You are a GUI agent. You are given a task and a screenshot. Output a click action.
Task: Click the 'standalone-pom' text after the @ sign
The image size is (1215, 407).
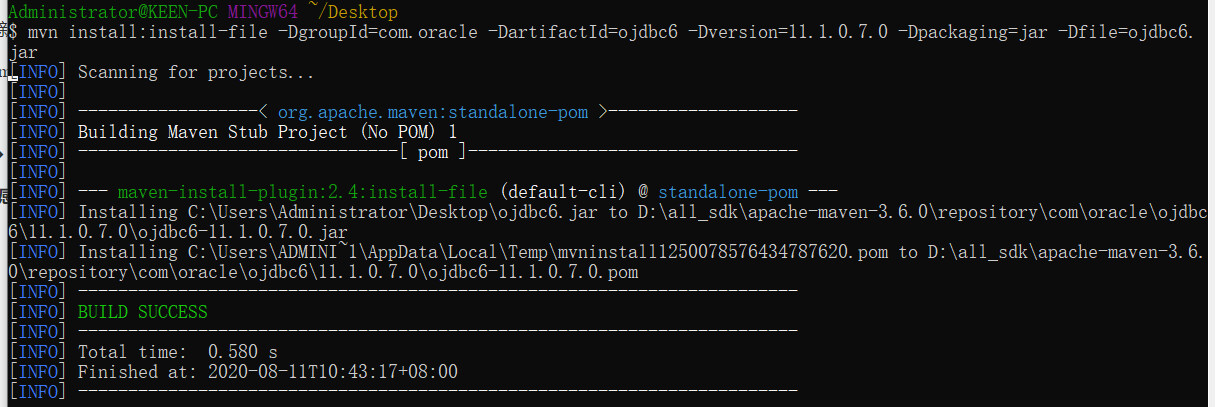coord(728,192)
